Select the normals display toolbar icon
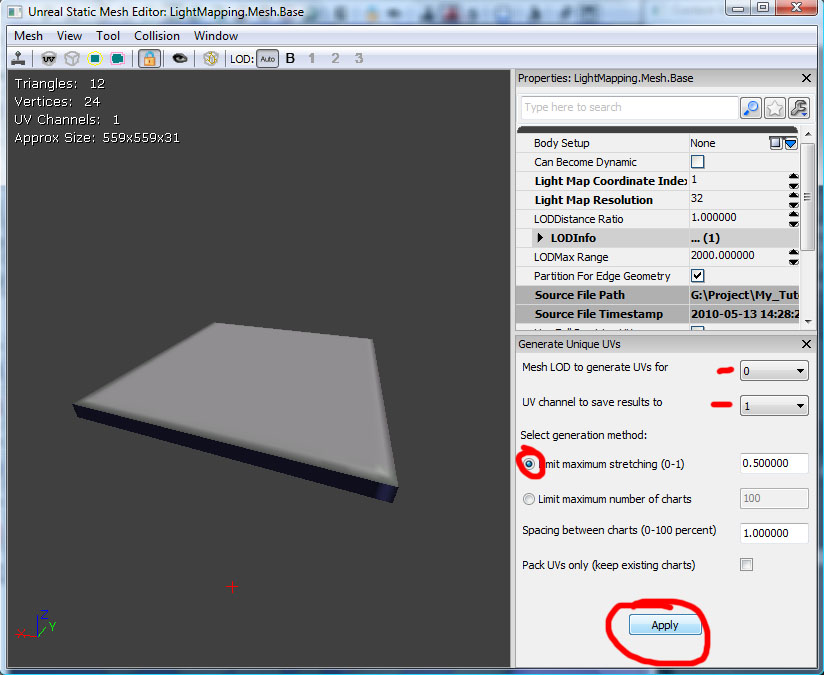The image size is (824, 675). point(211,58)
